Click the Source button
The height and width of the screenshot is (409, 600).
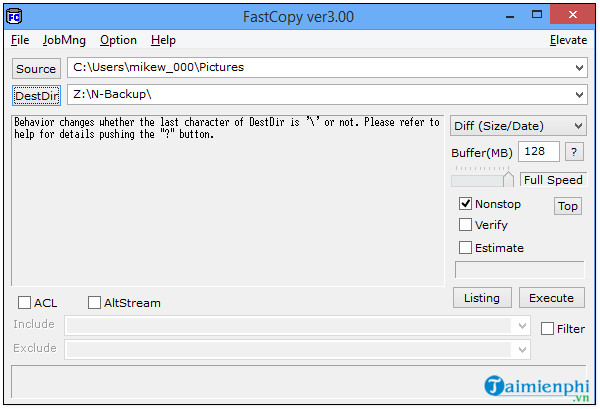[36, 69]
